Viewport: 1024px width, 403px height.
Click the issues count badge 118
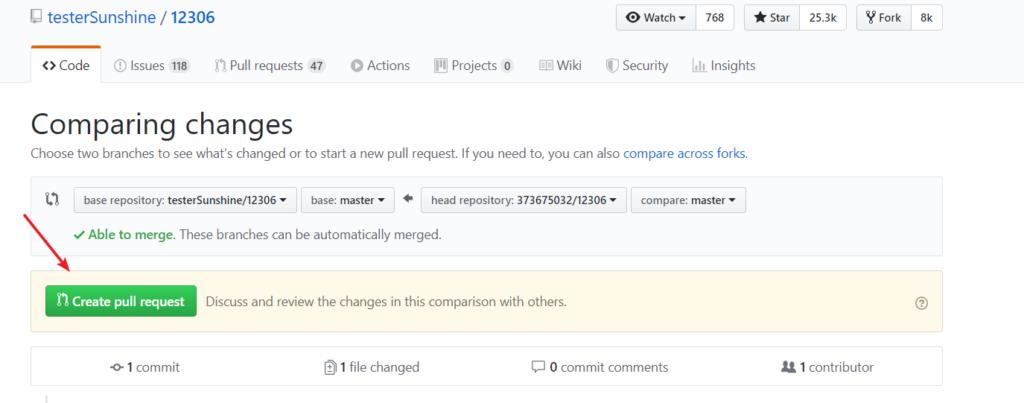pos(179,66)
